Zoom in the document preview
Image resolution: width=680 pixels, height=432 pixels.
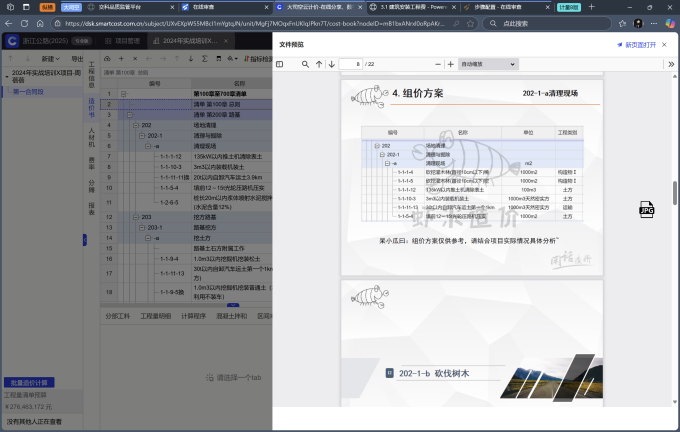click(449, 63)
